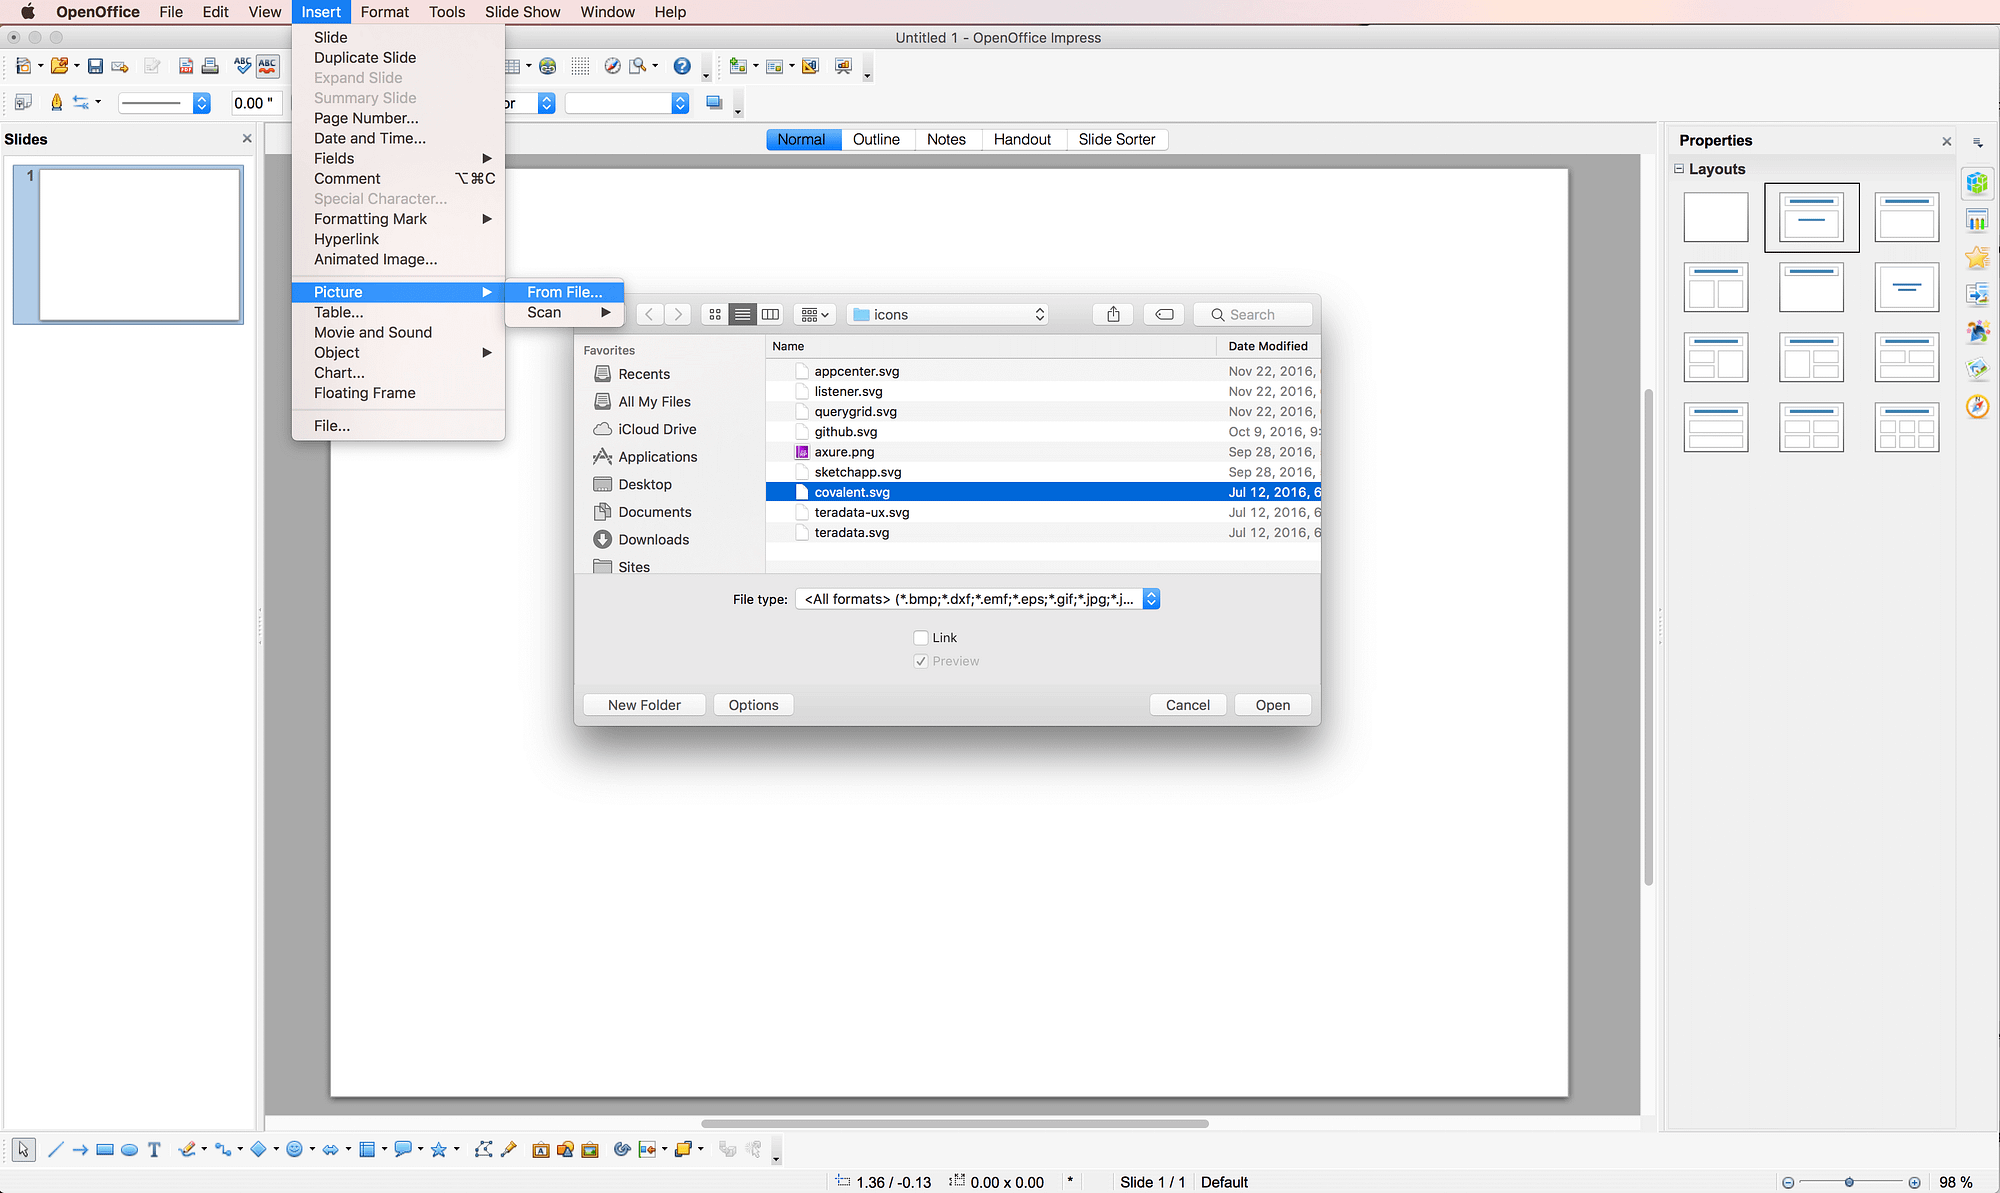Click the Print icon in toolbar
This screenshot has width=2000, height=1193.
210,66
